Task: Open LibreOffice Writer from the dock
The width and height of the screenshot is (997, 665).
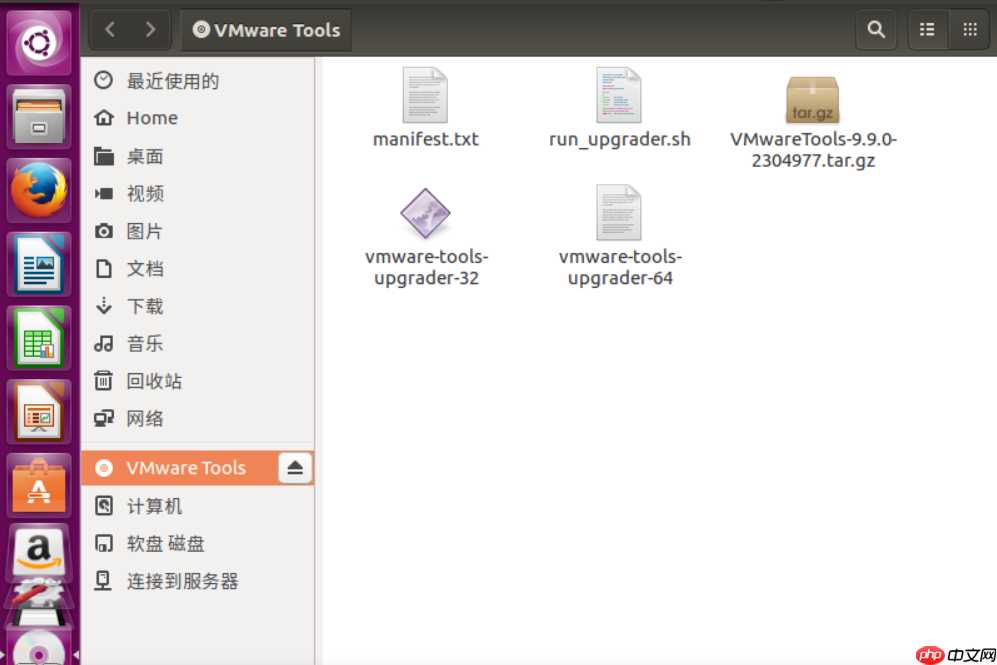Action: click(x=39, y=264)
